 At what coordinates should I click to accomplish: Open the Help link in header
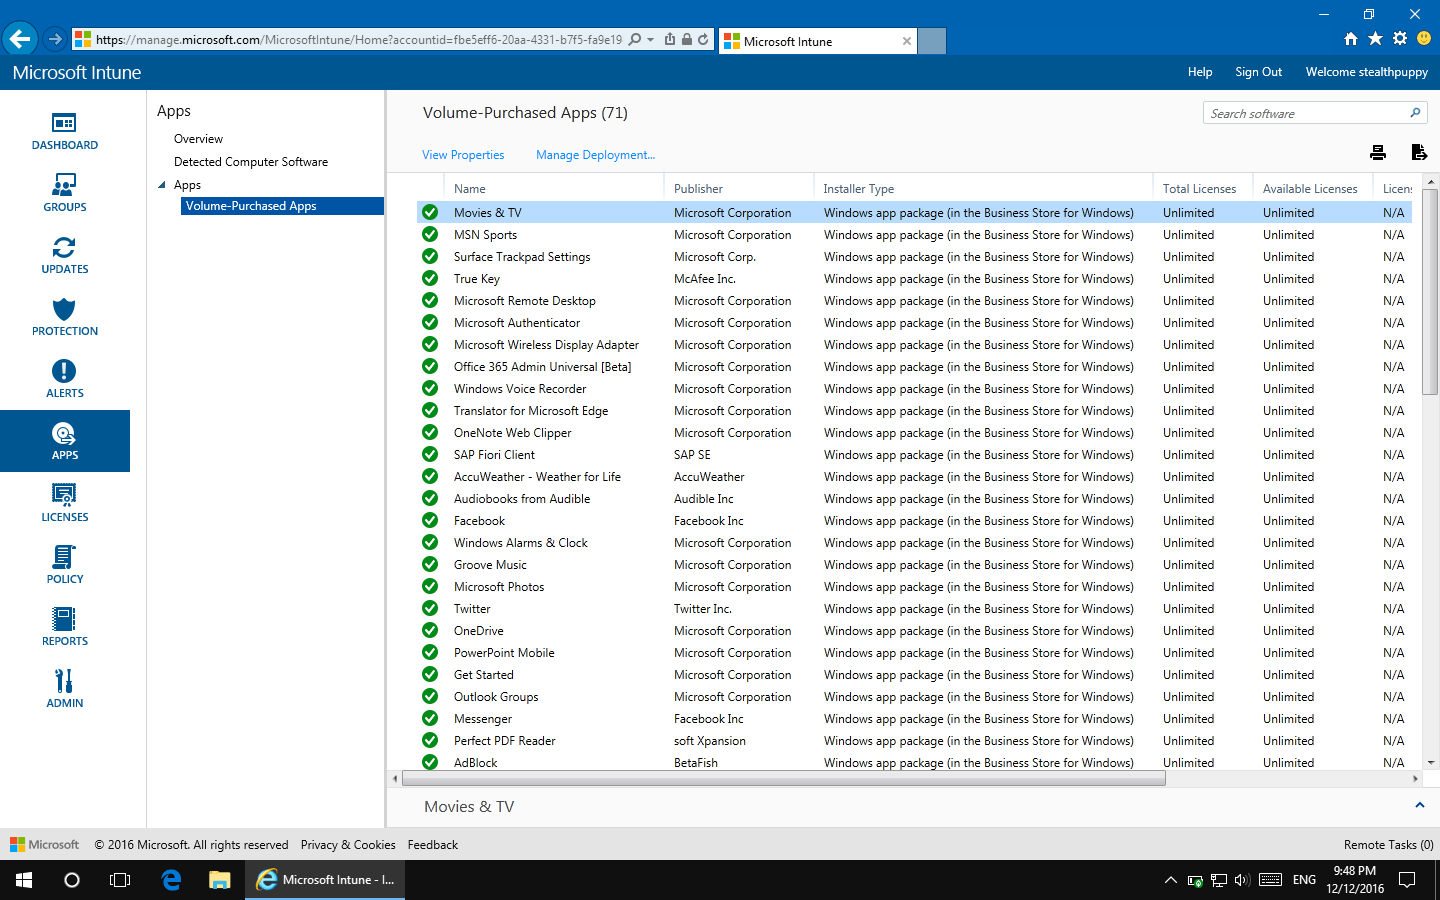coord(1200,72)
